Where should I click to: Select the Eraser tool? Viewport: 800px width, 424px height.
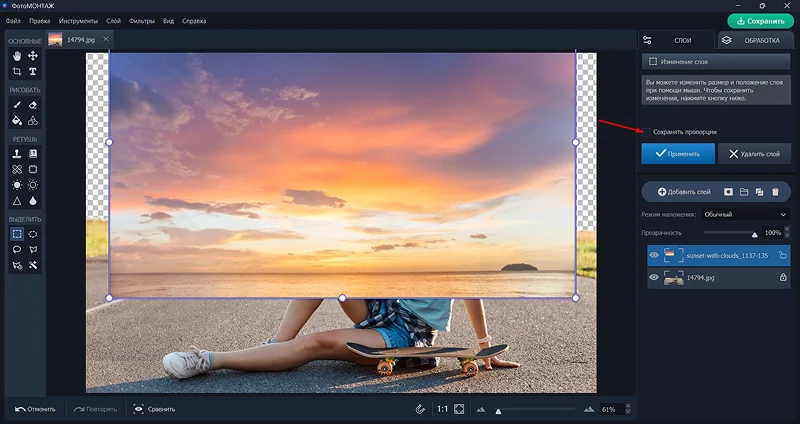point(33,105)
